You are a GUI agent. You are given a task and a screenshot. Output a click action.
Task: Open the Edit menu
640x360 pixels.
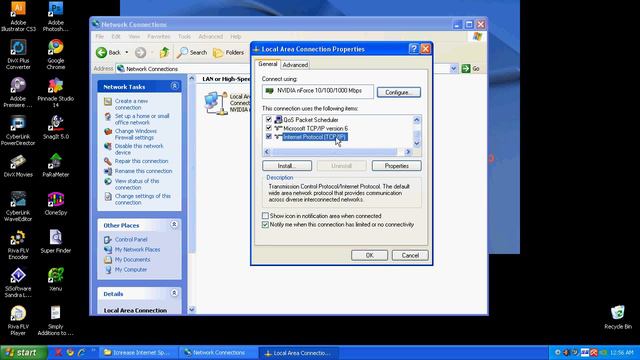pos(116,36)
